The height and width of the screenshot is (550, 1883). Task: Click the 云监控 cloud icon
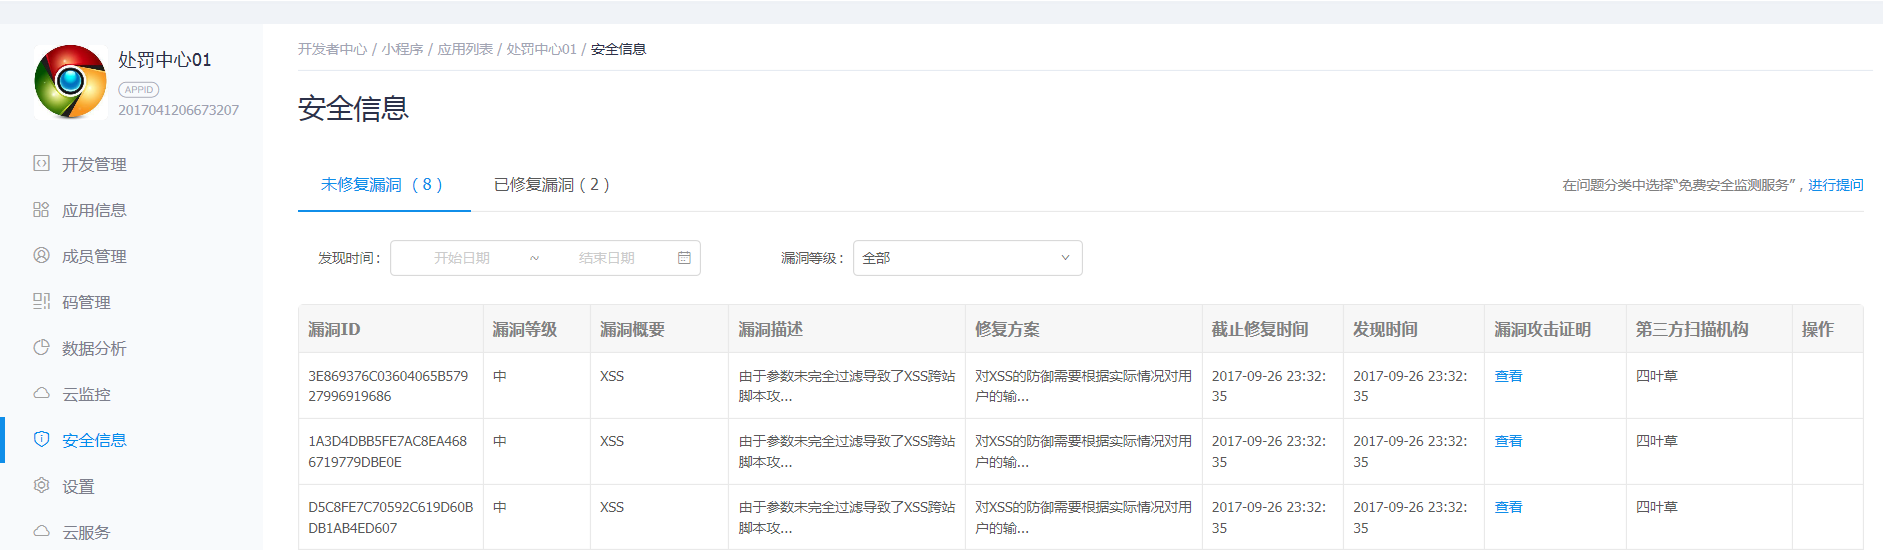click(x=41, y=393)
